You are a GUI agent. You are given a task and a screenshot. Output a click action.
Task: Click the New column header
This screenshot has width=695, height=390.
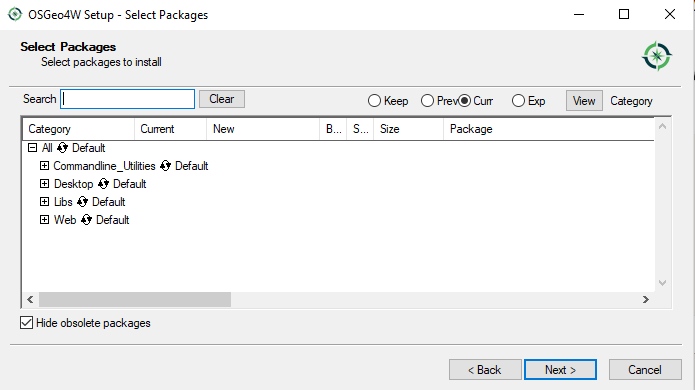(263, 129)
